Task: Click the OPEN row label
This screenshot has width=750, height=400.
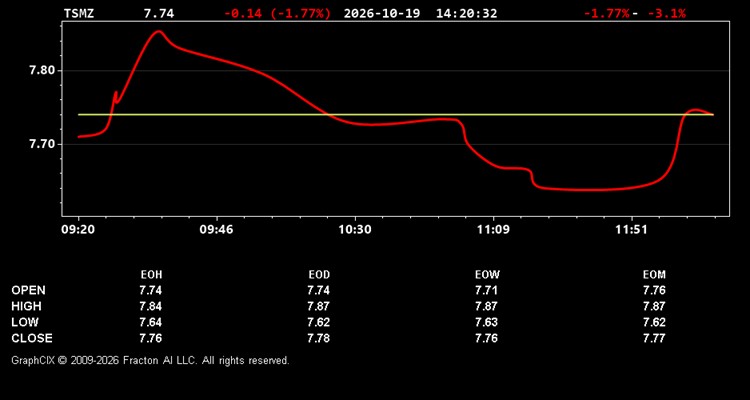Action: tap(29, 290)
